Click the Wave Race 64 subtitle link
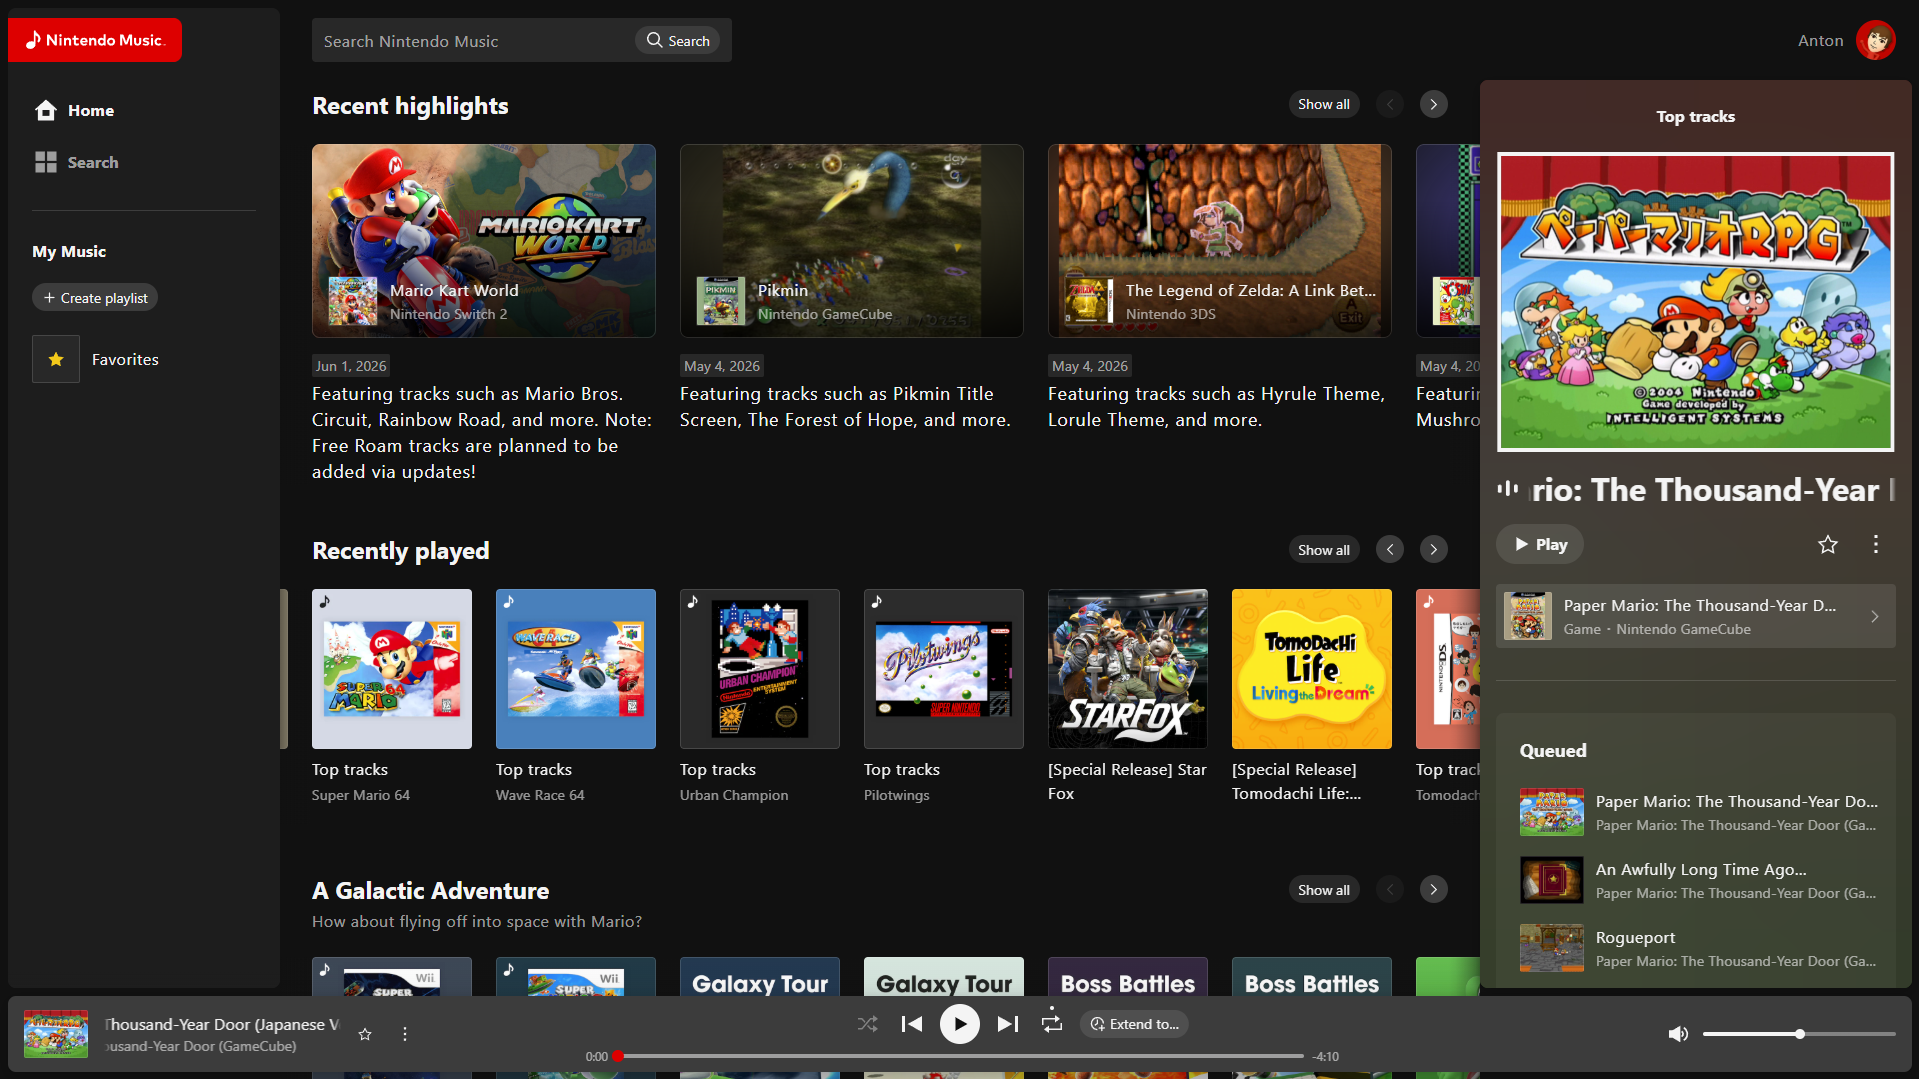The width and height of the screenshot is (1919, 1079). (540, 795)
